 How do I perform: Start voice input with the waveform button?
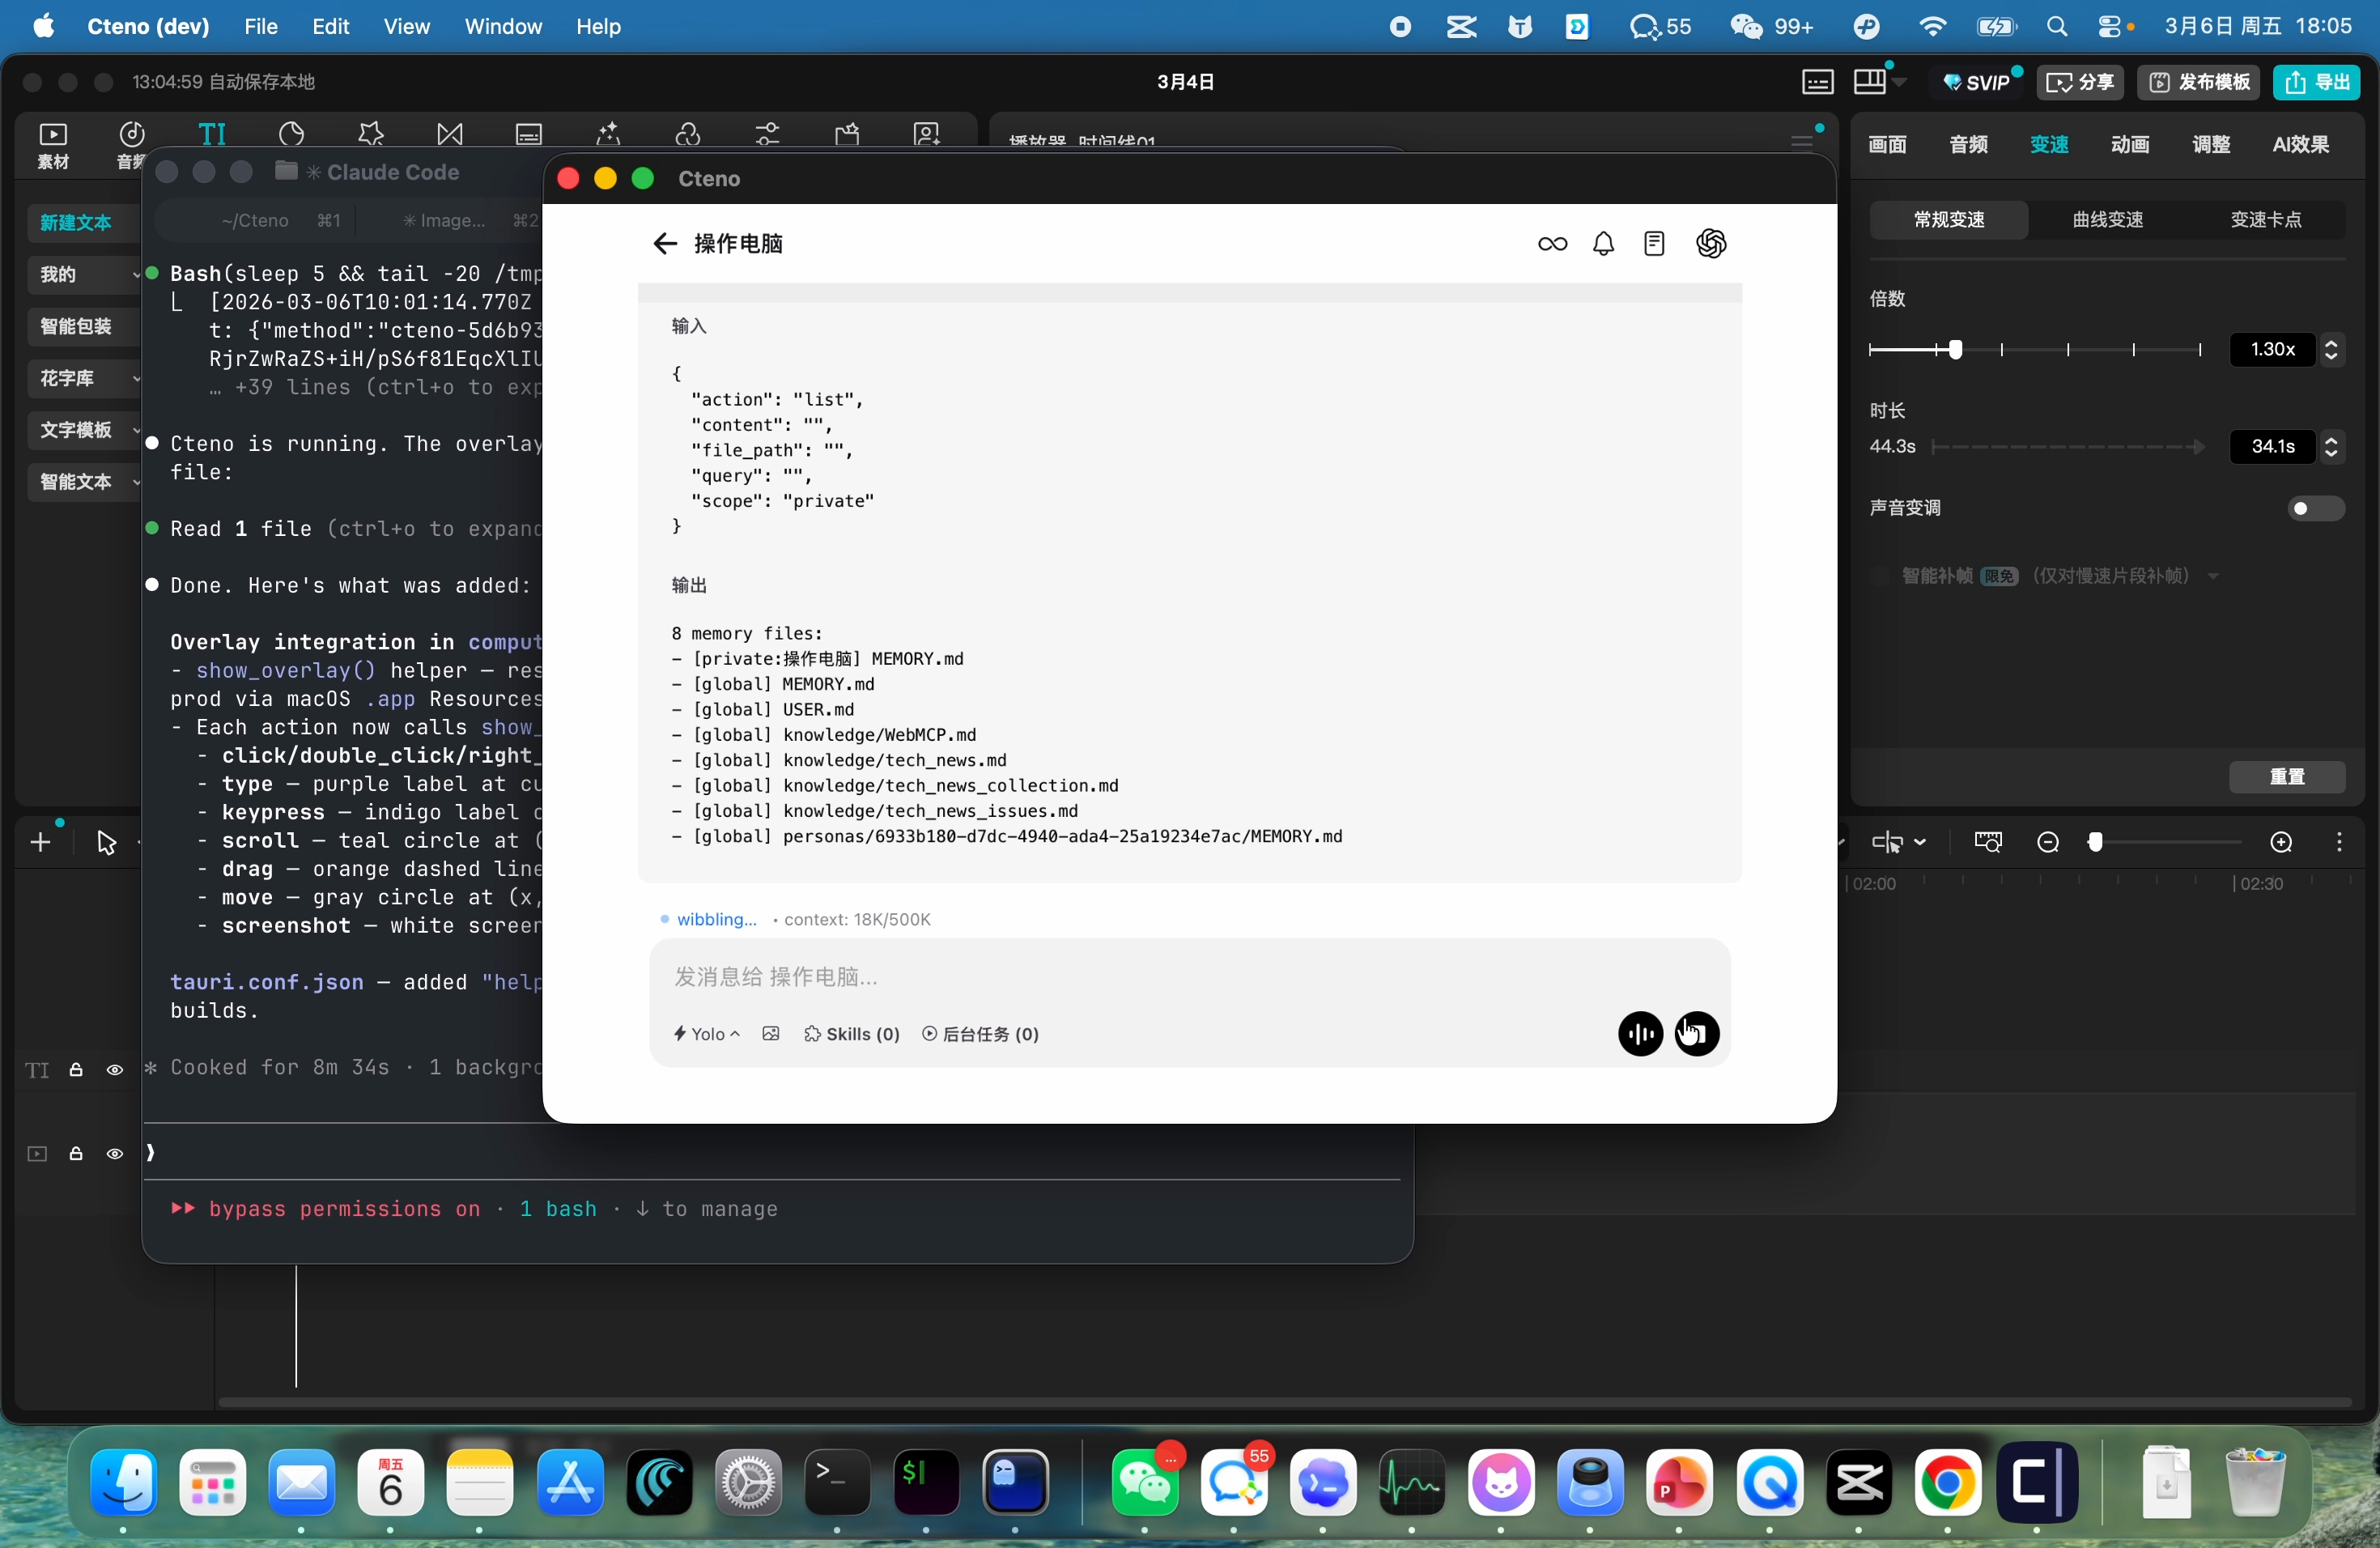click(x=1640, y=1033)
